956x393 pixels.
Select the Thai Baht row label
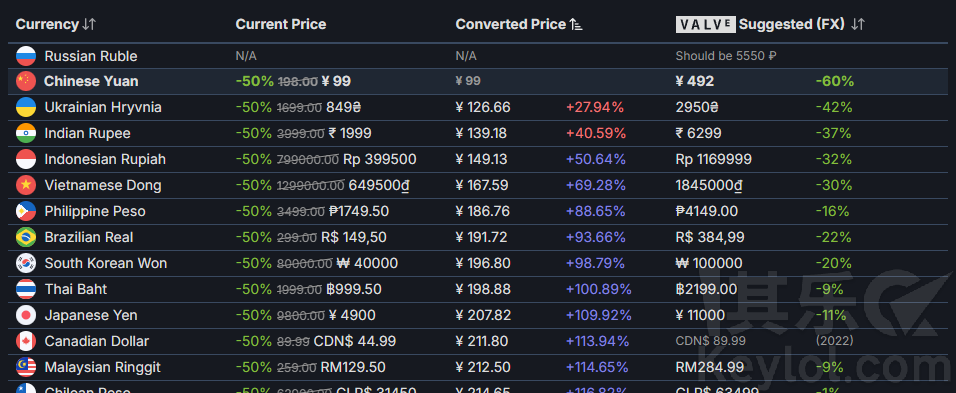coord(76,289)
